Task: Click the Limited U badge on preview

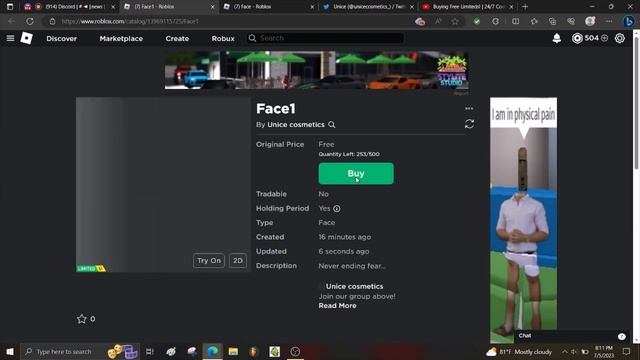Action: click(x=91, y=268)
